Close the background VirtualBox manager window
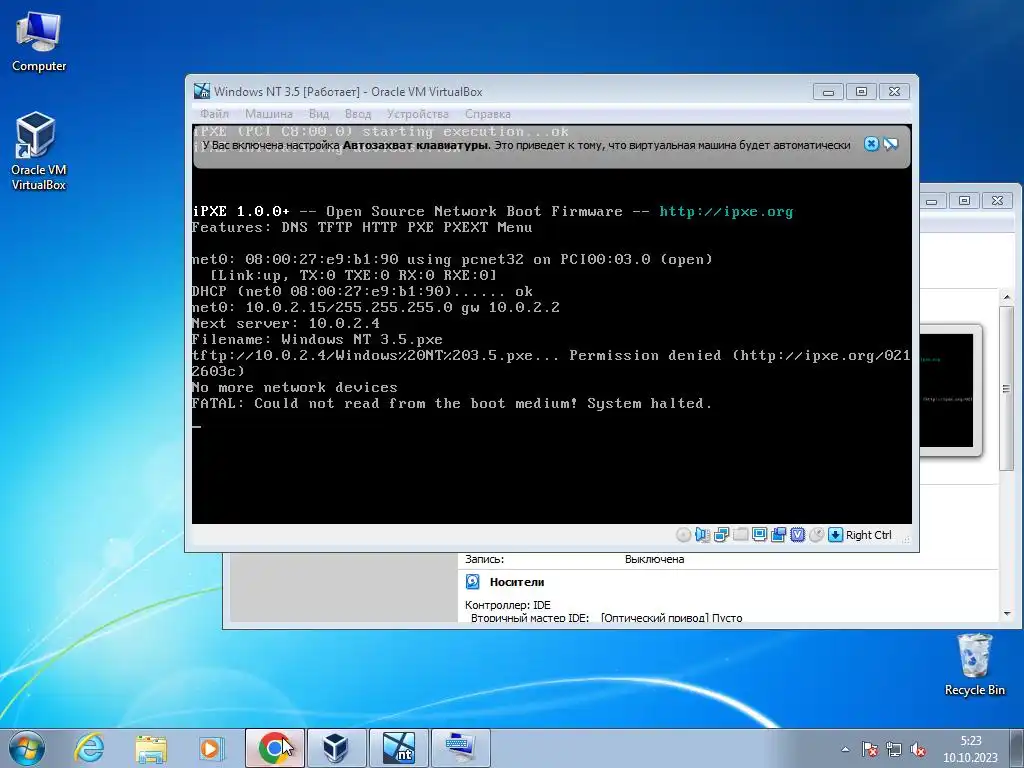The image size is (1024, 768). pyautogui.click(x=997, y=201)
